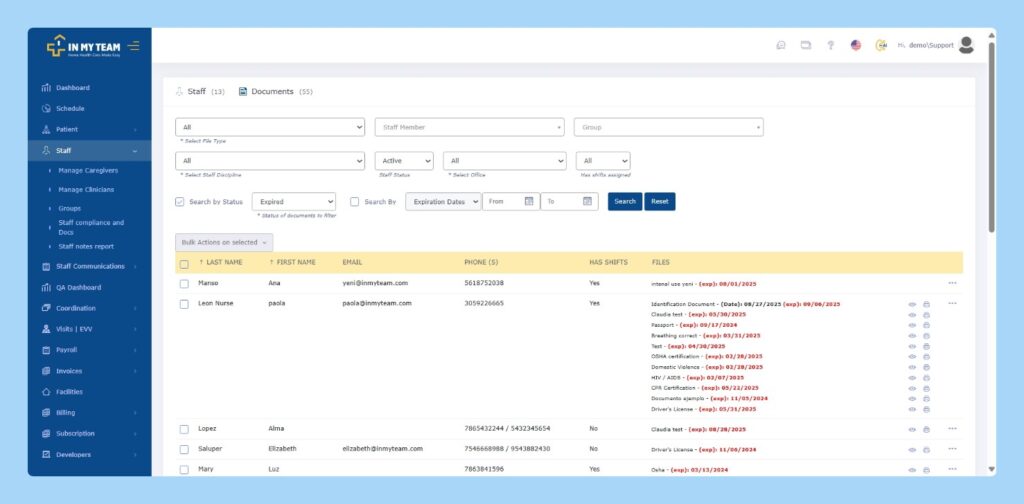The image size is (1024, 504).
Task: Open the chat messages icon in header
Action: click(x=781, y=45)
